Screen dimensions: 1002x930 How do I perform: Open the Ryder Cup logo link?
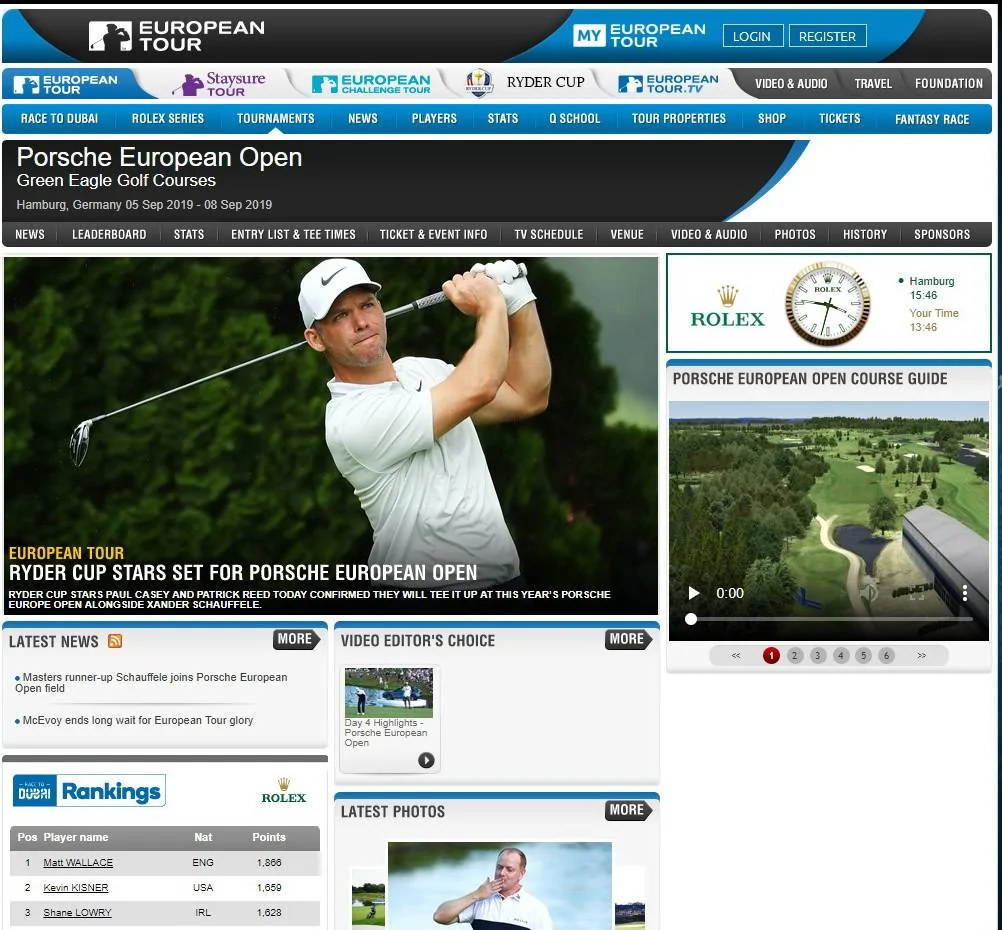525,82
